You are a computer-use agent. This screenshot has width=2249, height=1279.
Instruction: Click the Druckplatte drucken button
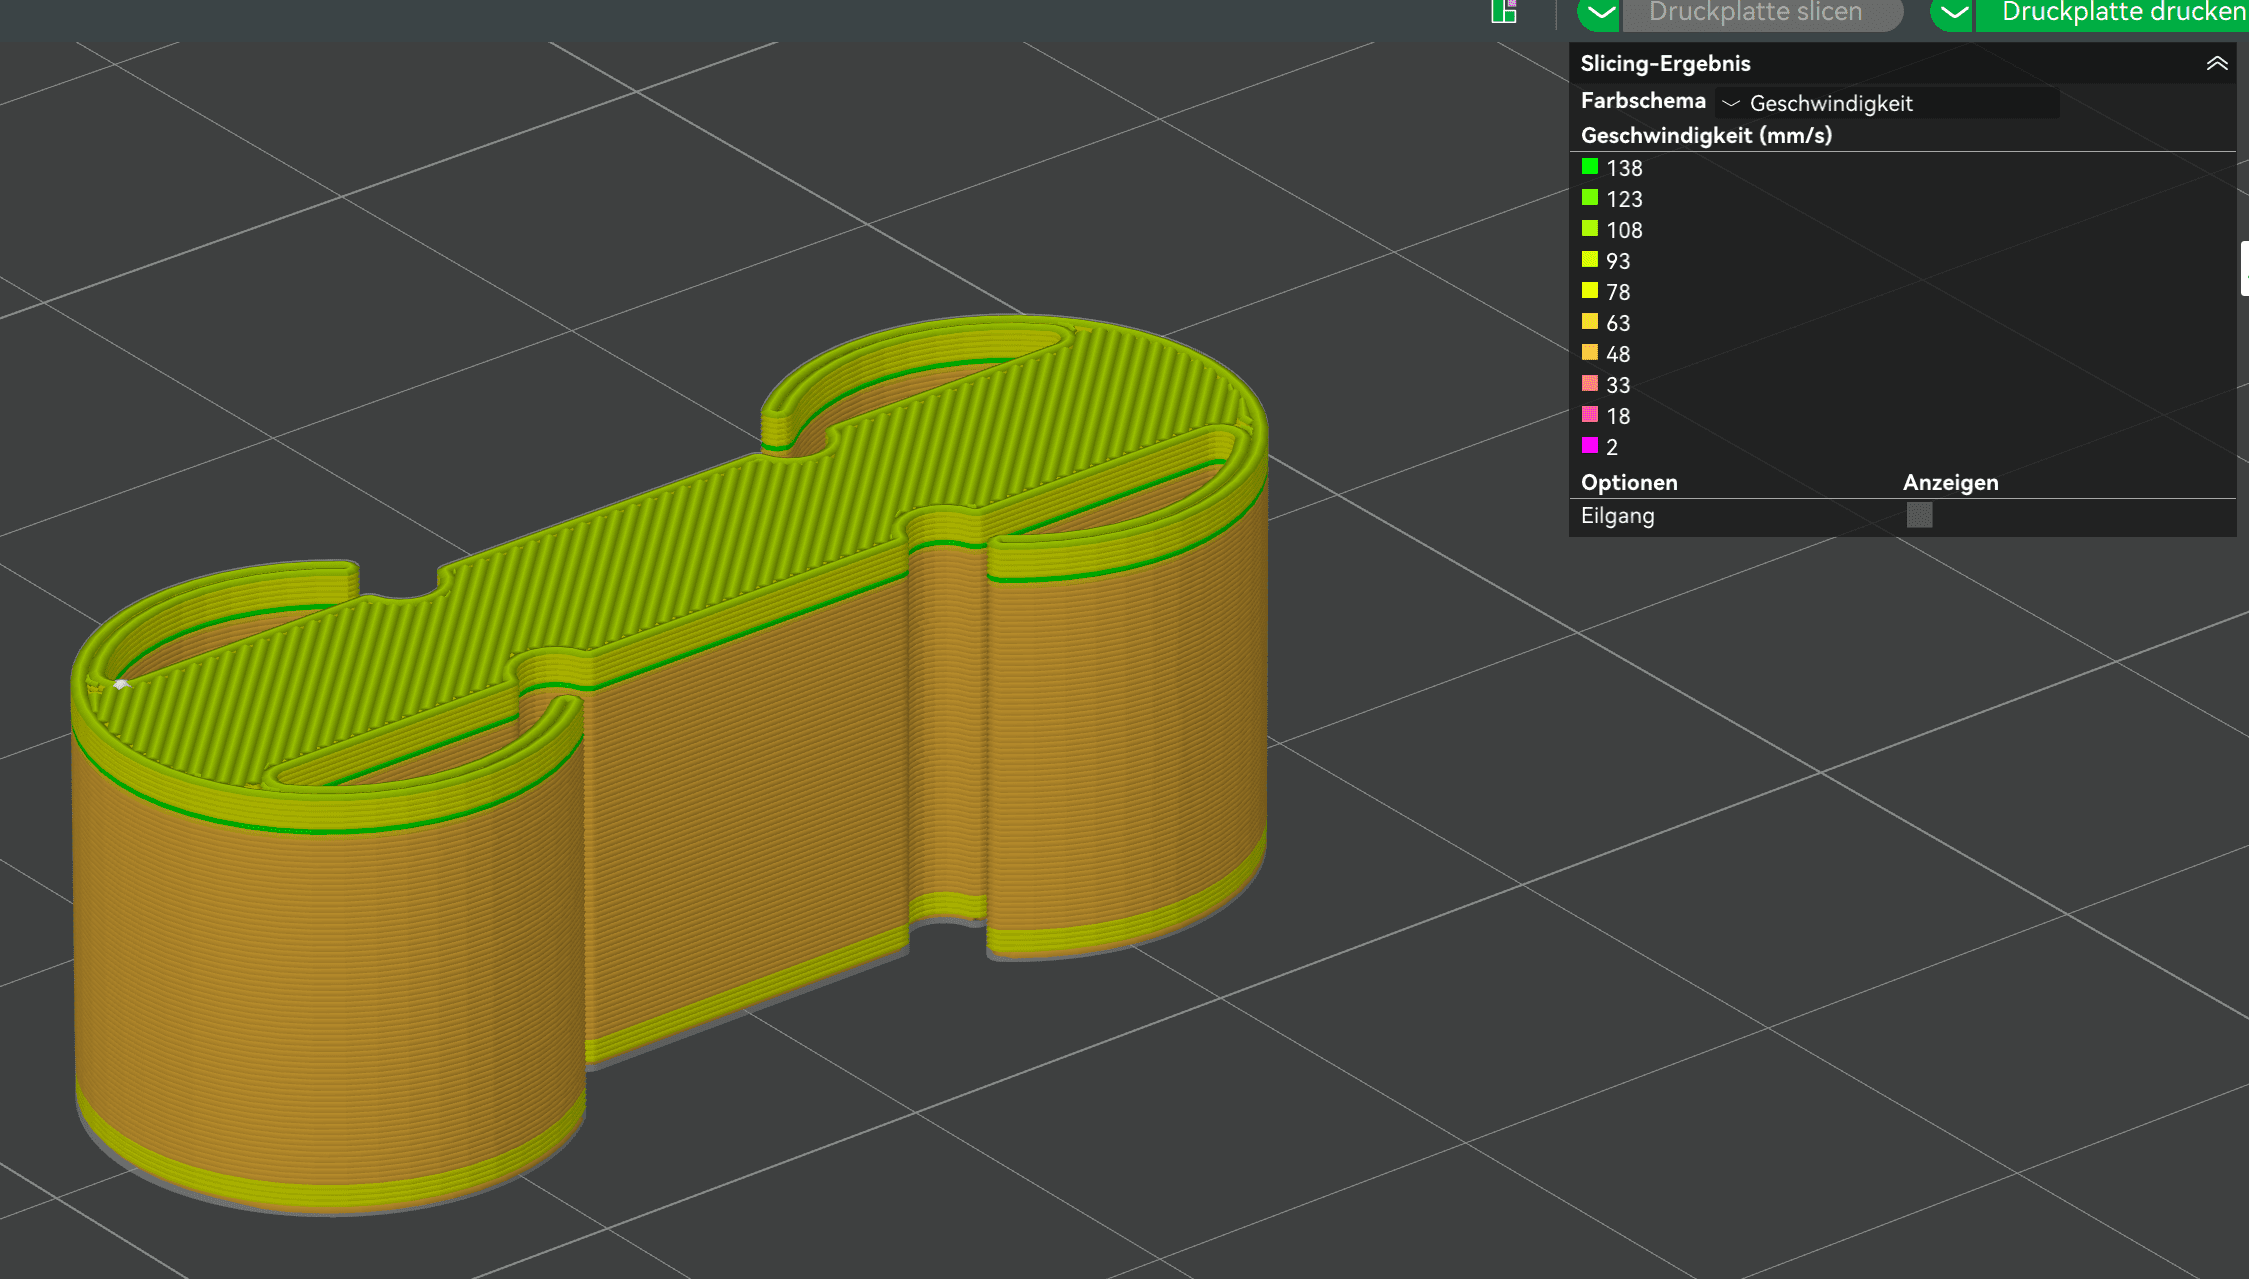pyautogui.click(x=2115, y=13)
